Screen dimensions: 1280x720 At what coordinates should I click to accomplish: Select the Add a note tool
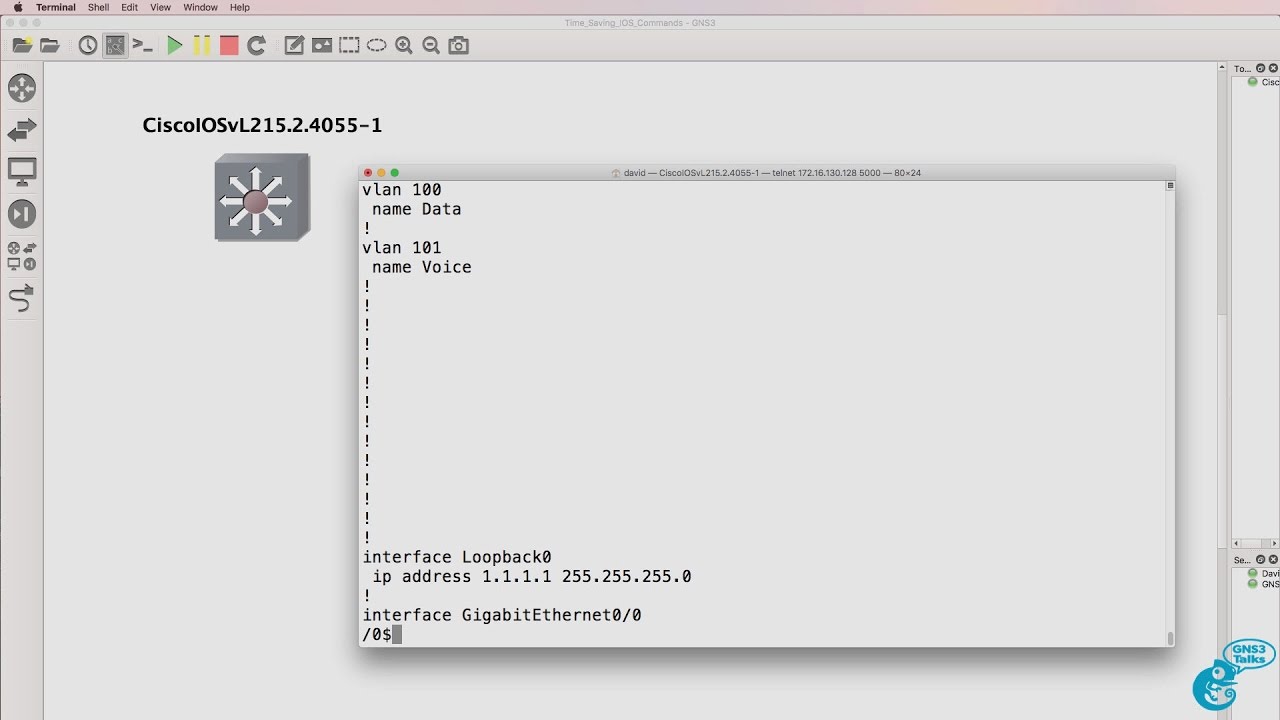click(294, 45)
